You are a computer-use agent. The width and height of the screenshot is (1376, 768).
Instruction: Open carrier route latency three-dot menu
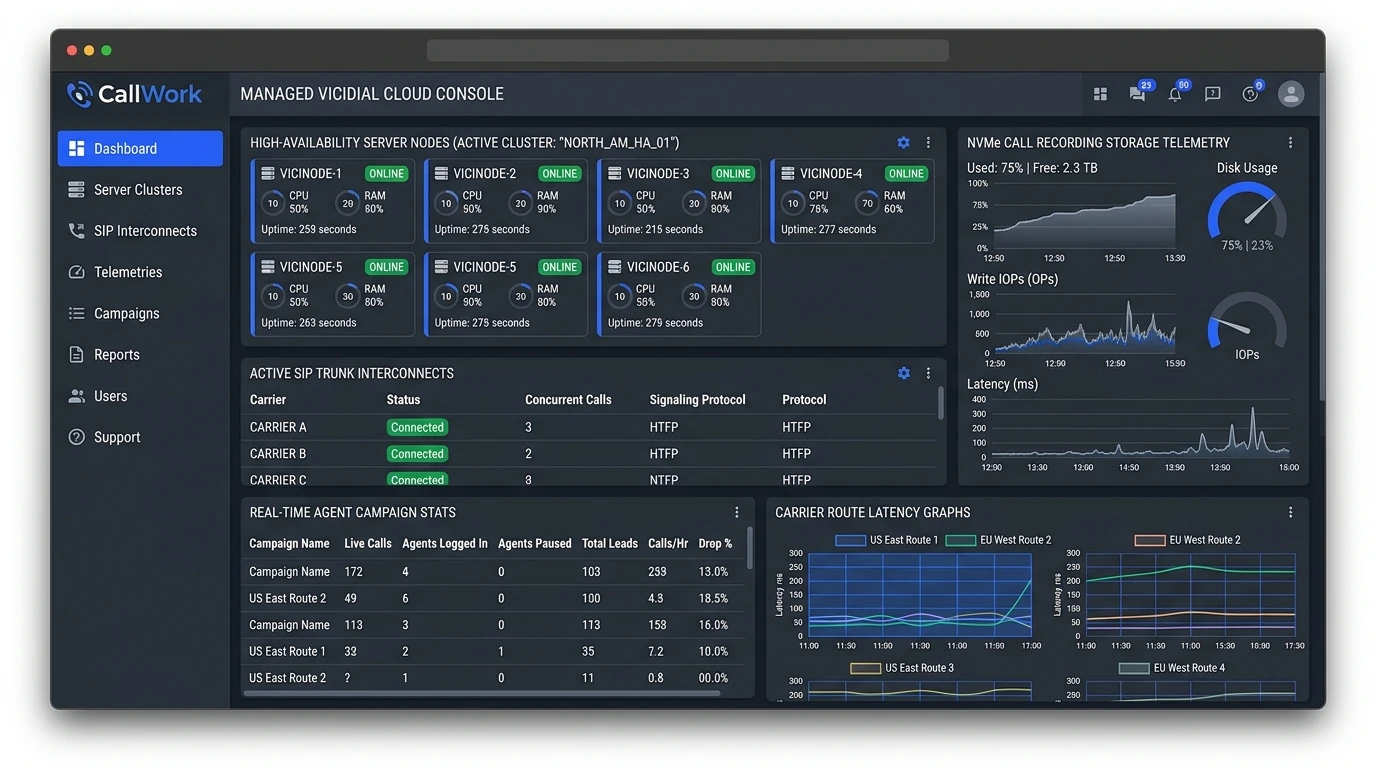[1290, 512]
